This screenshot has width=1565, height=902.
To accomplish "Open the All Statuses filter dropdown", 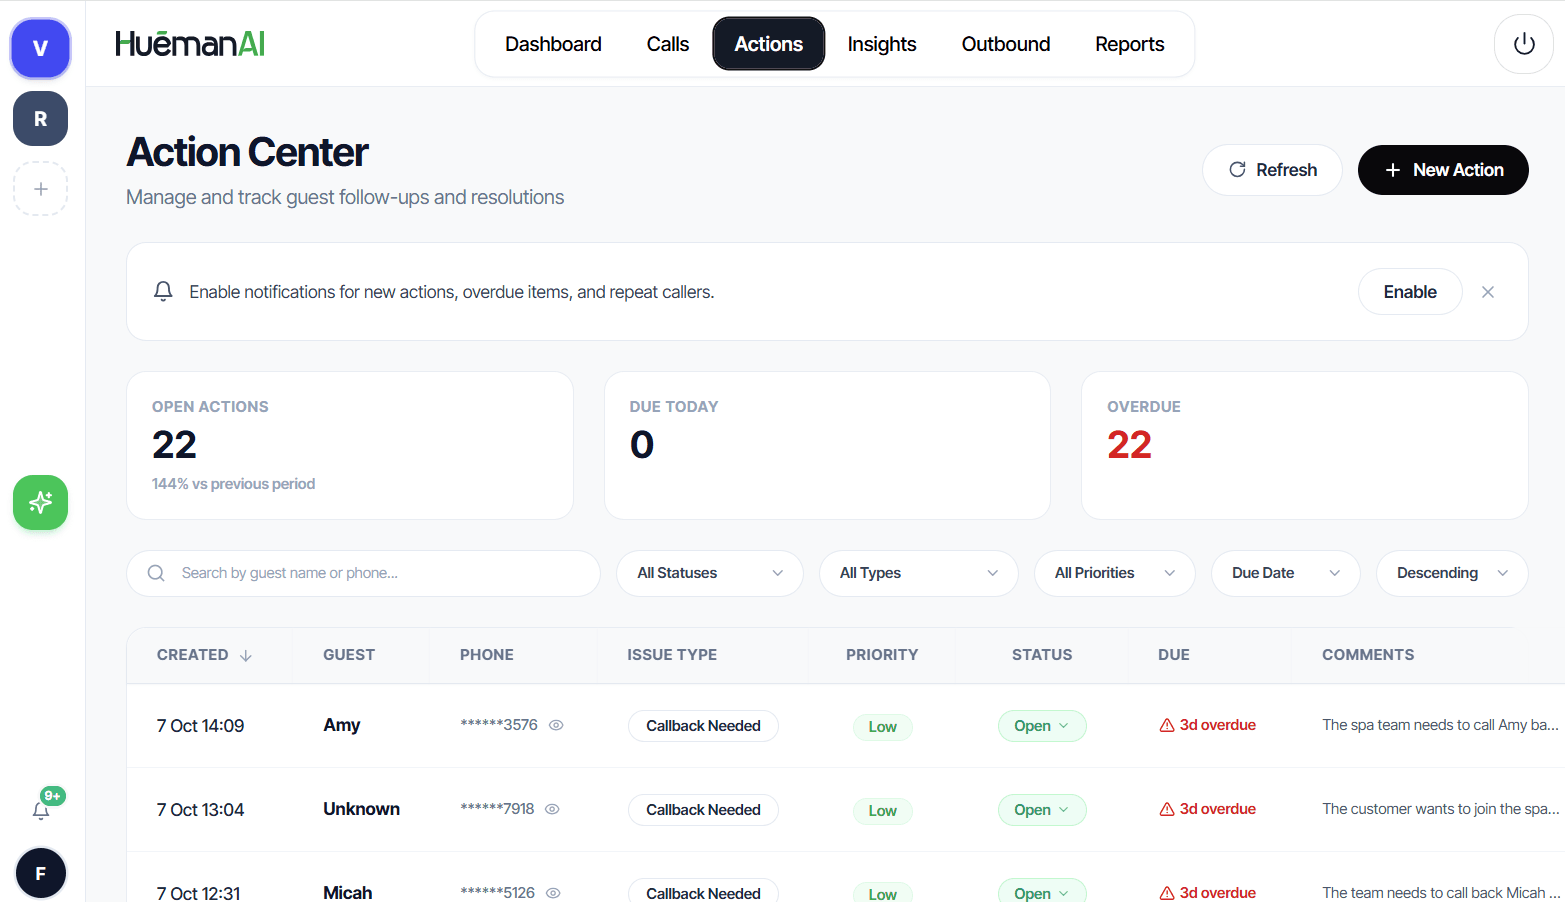I will [x=710, y=573].
